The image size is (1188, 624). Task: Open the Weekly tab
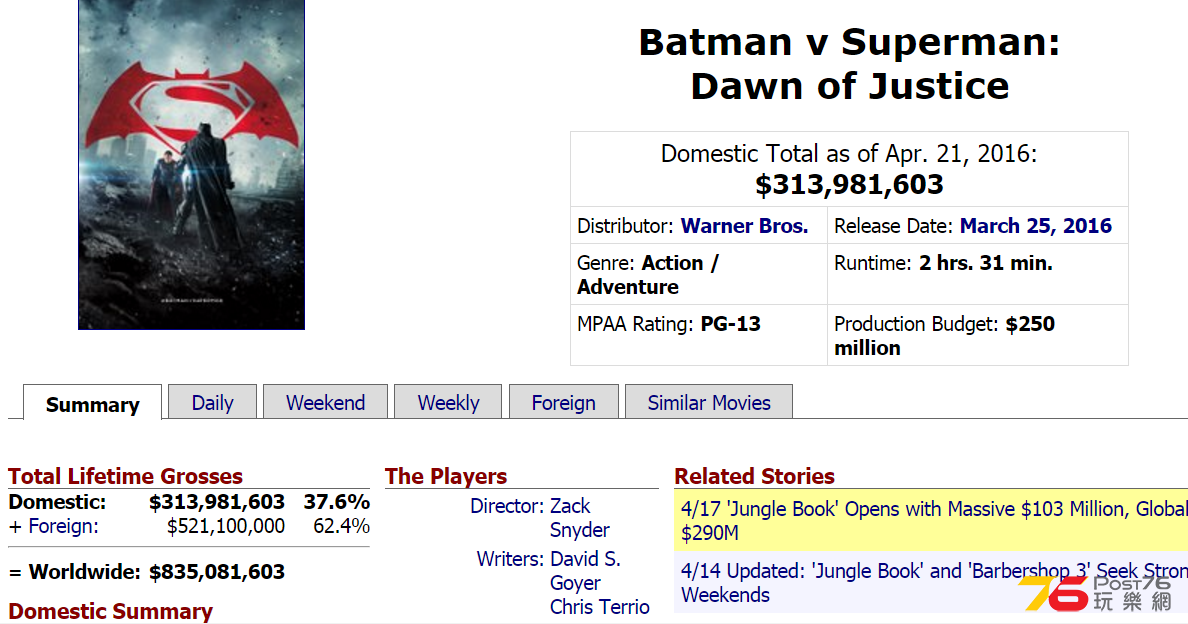click(448, 402)
